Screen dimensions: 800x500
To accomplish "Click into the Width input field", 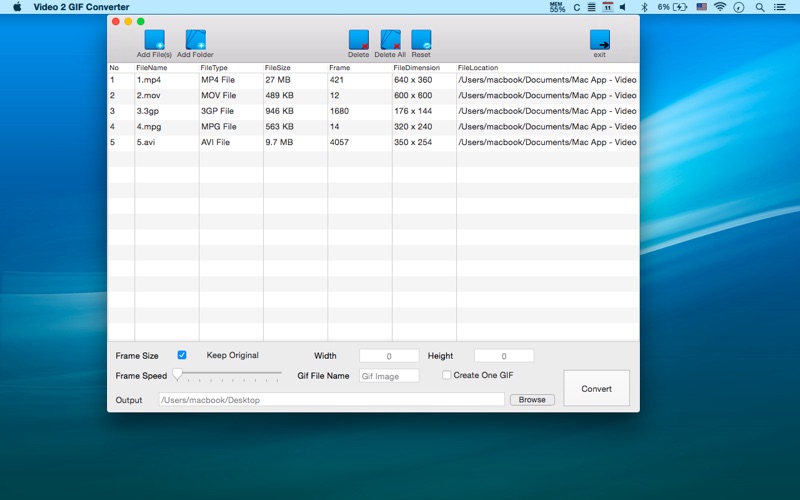I will tap(389, 356).
